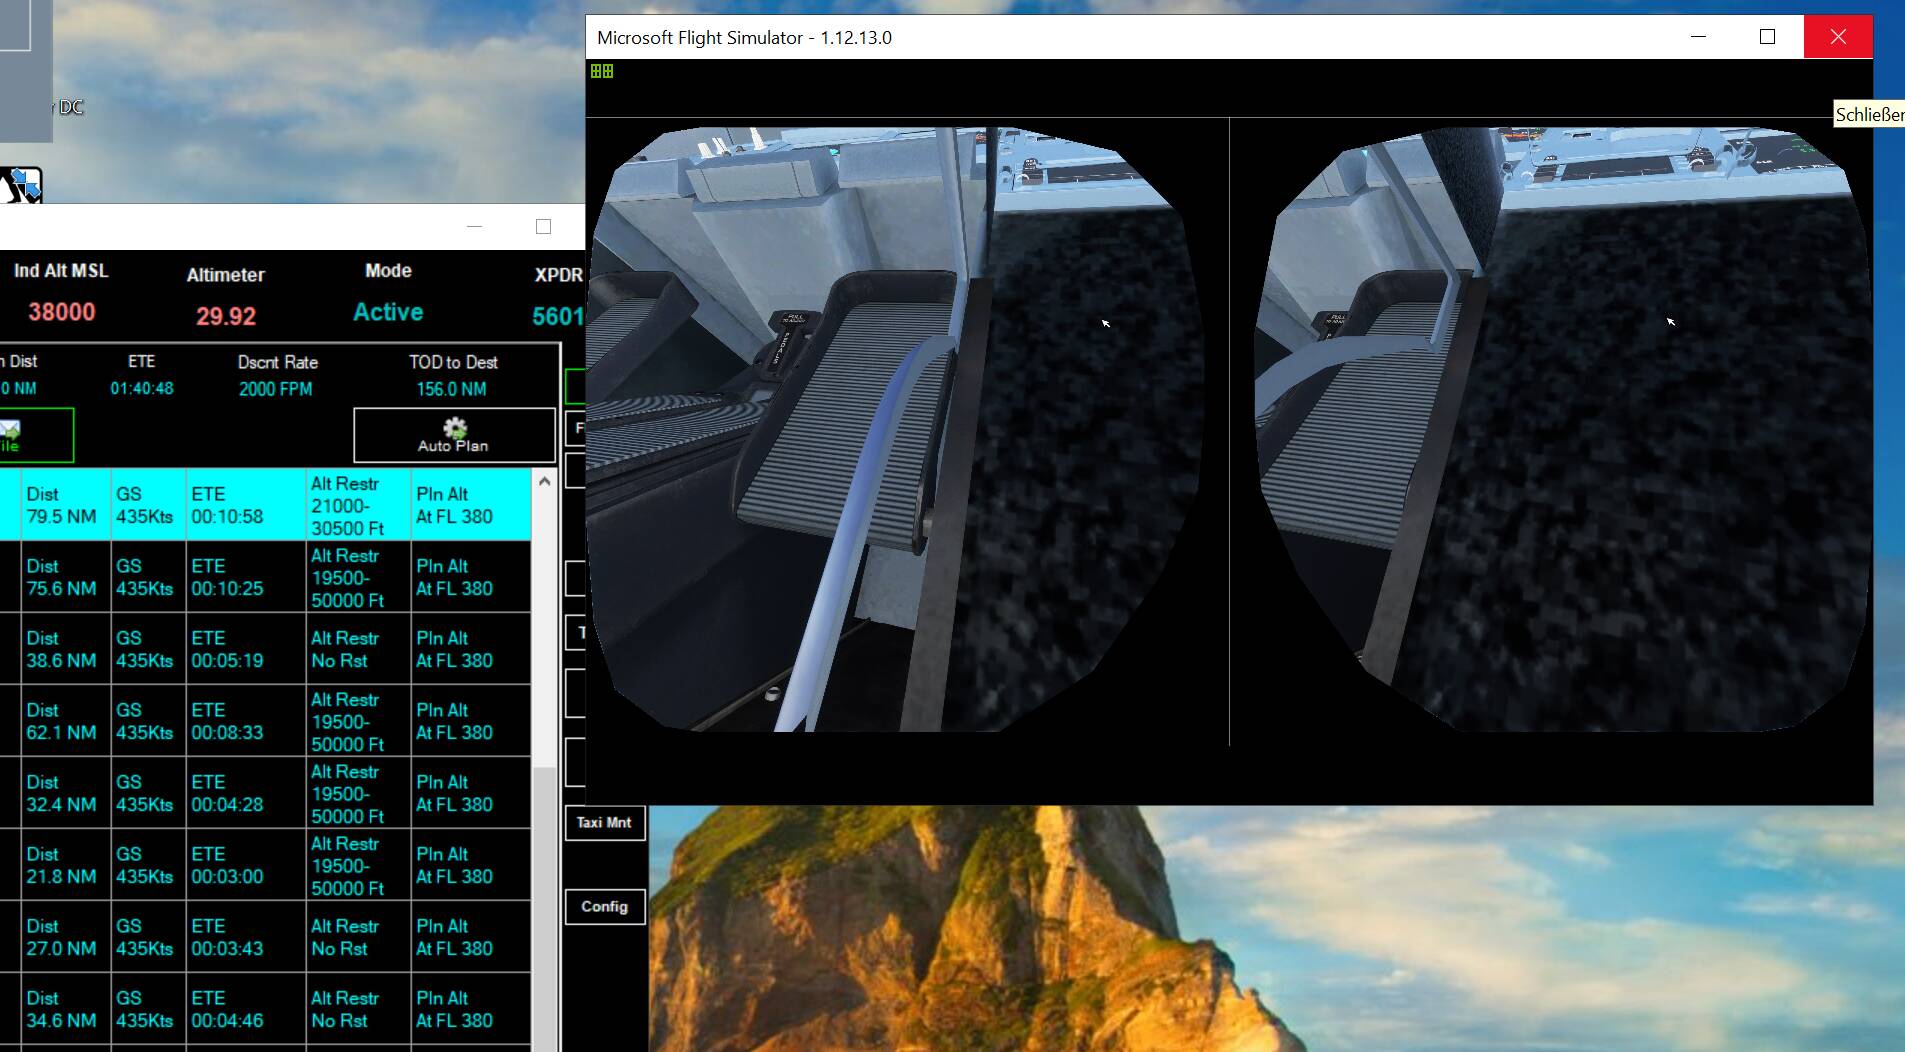Click the green grid icon in Flight Simulator
Image resolution: width=1905 pixels, height=1052 pixels.
[602, 71]
